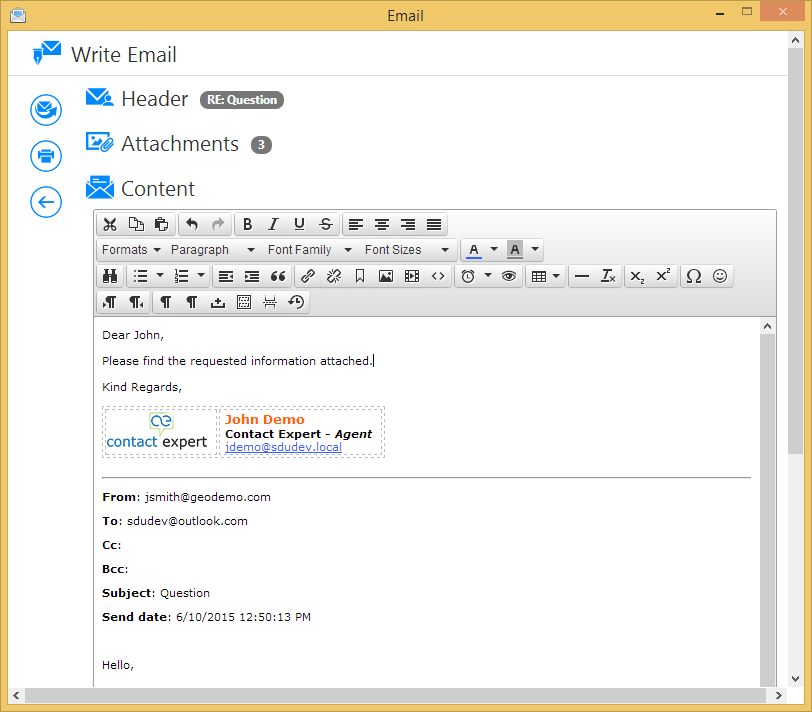Click the send email icon in left sidebar

point(46,110)
